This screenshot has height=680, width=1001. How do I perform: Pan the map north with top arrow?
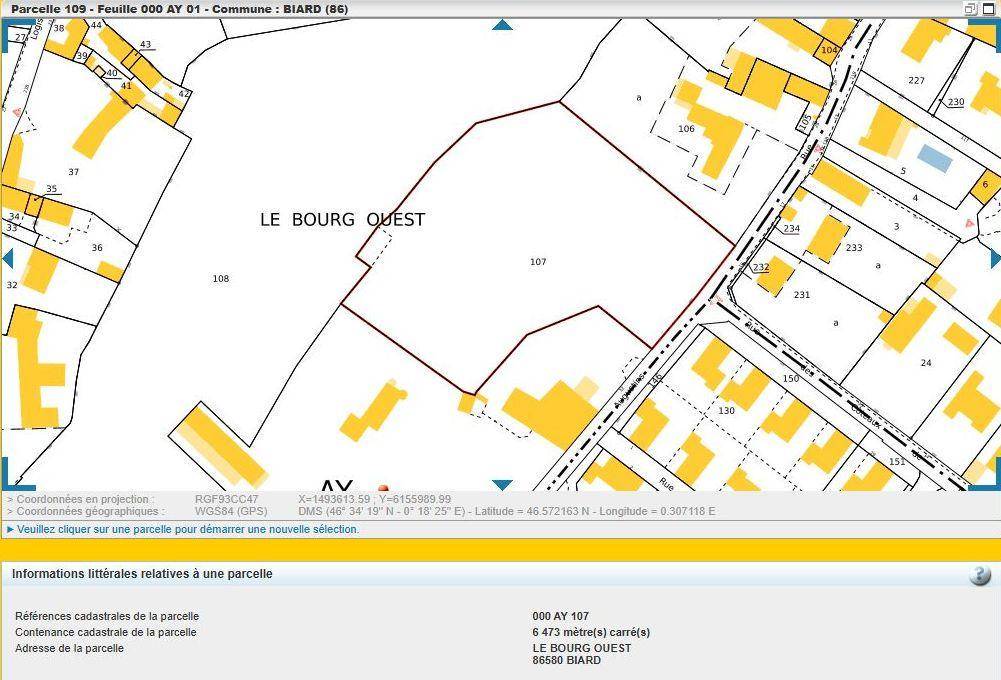pos(502,25)
